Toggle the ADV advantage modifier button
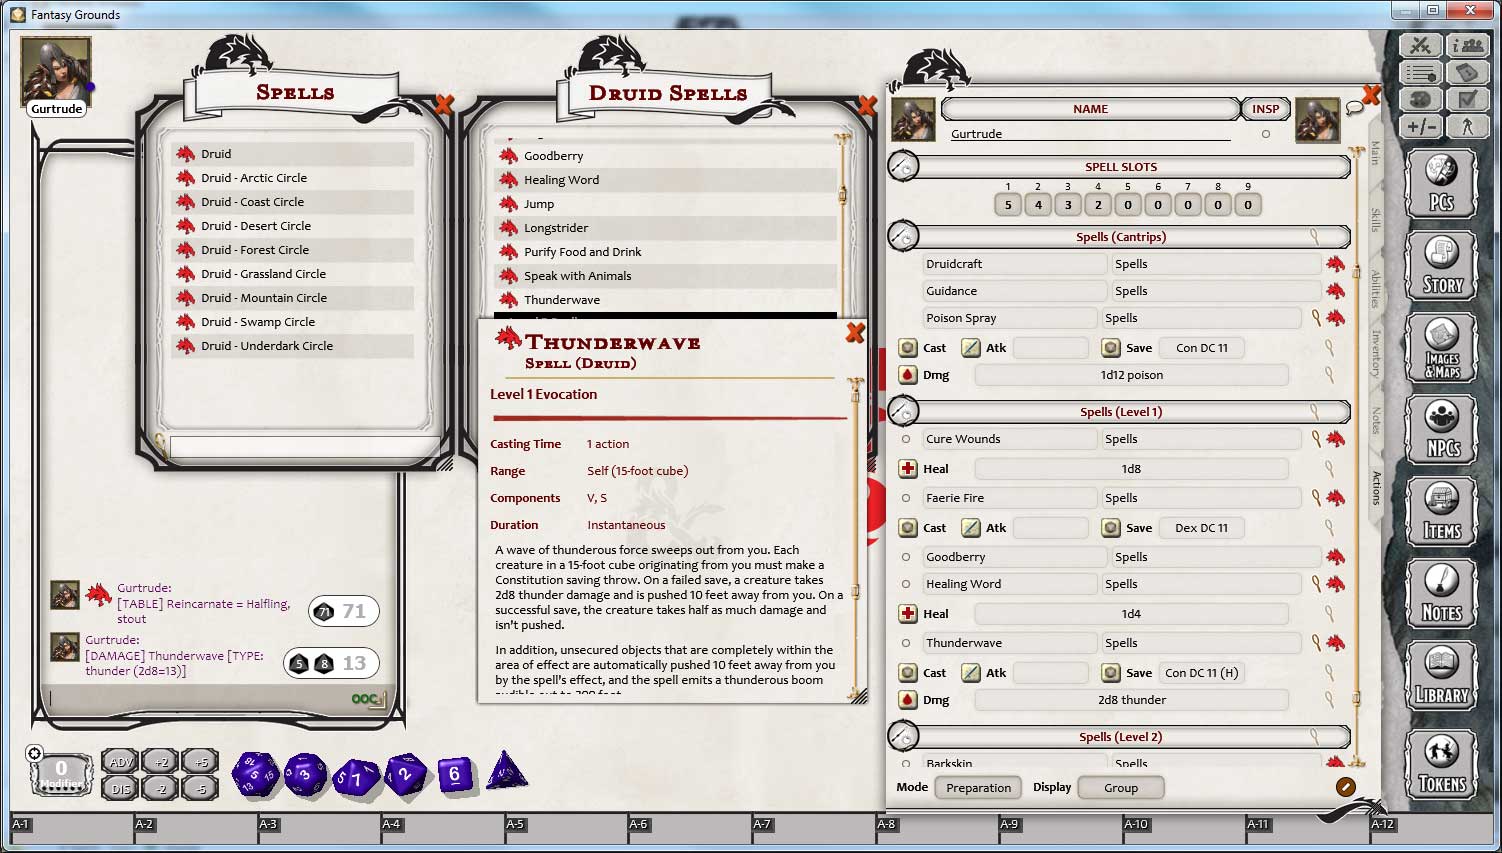The image size is (1502, 853). pos(120,762)
